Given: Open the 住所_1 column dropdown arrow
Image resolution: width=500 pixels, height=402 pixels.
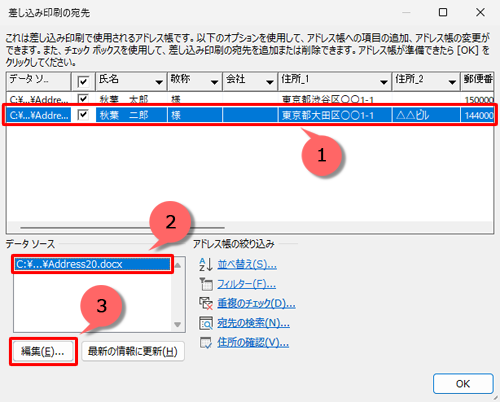Looking at the screenshot, I should (x=384, y=82).
